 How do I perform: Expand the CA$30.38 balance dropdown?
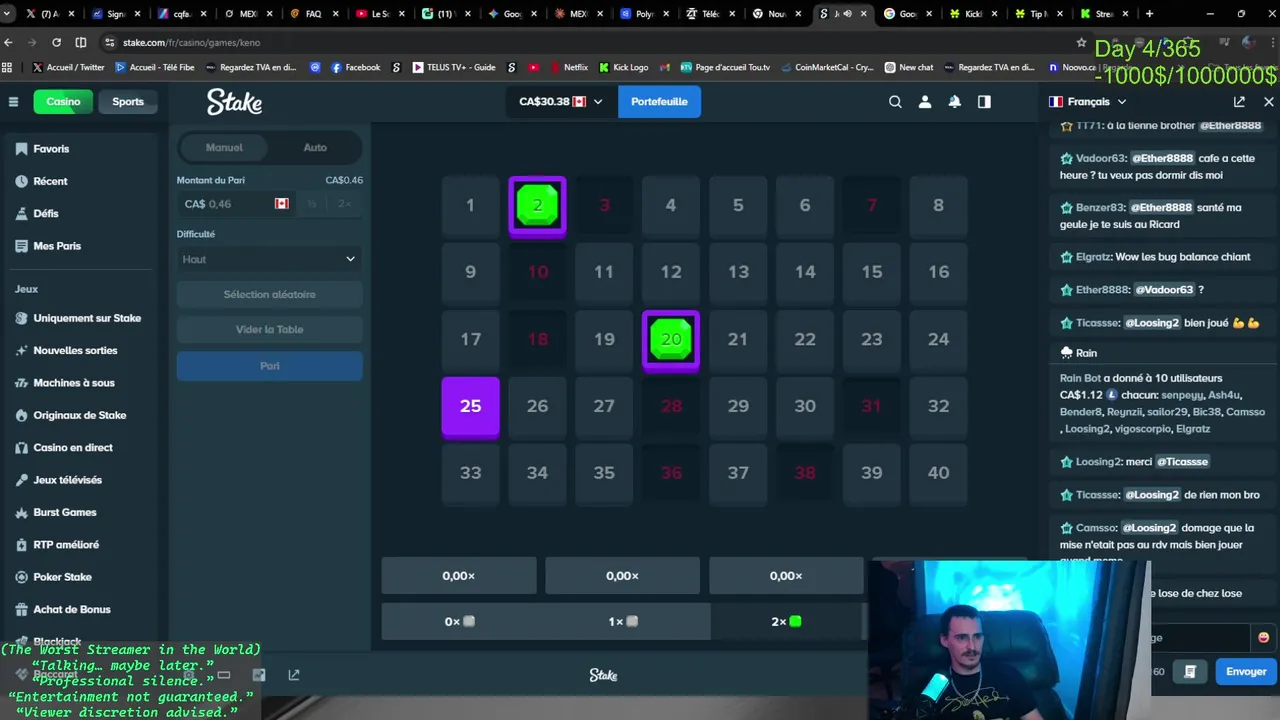tap(561, 101)
